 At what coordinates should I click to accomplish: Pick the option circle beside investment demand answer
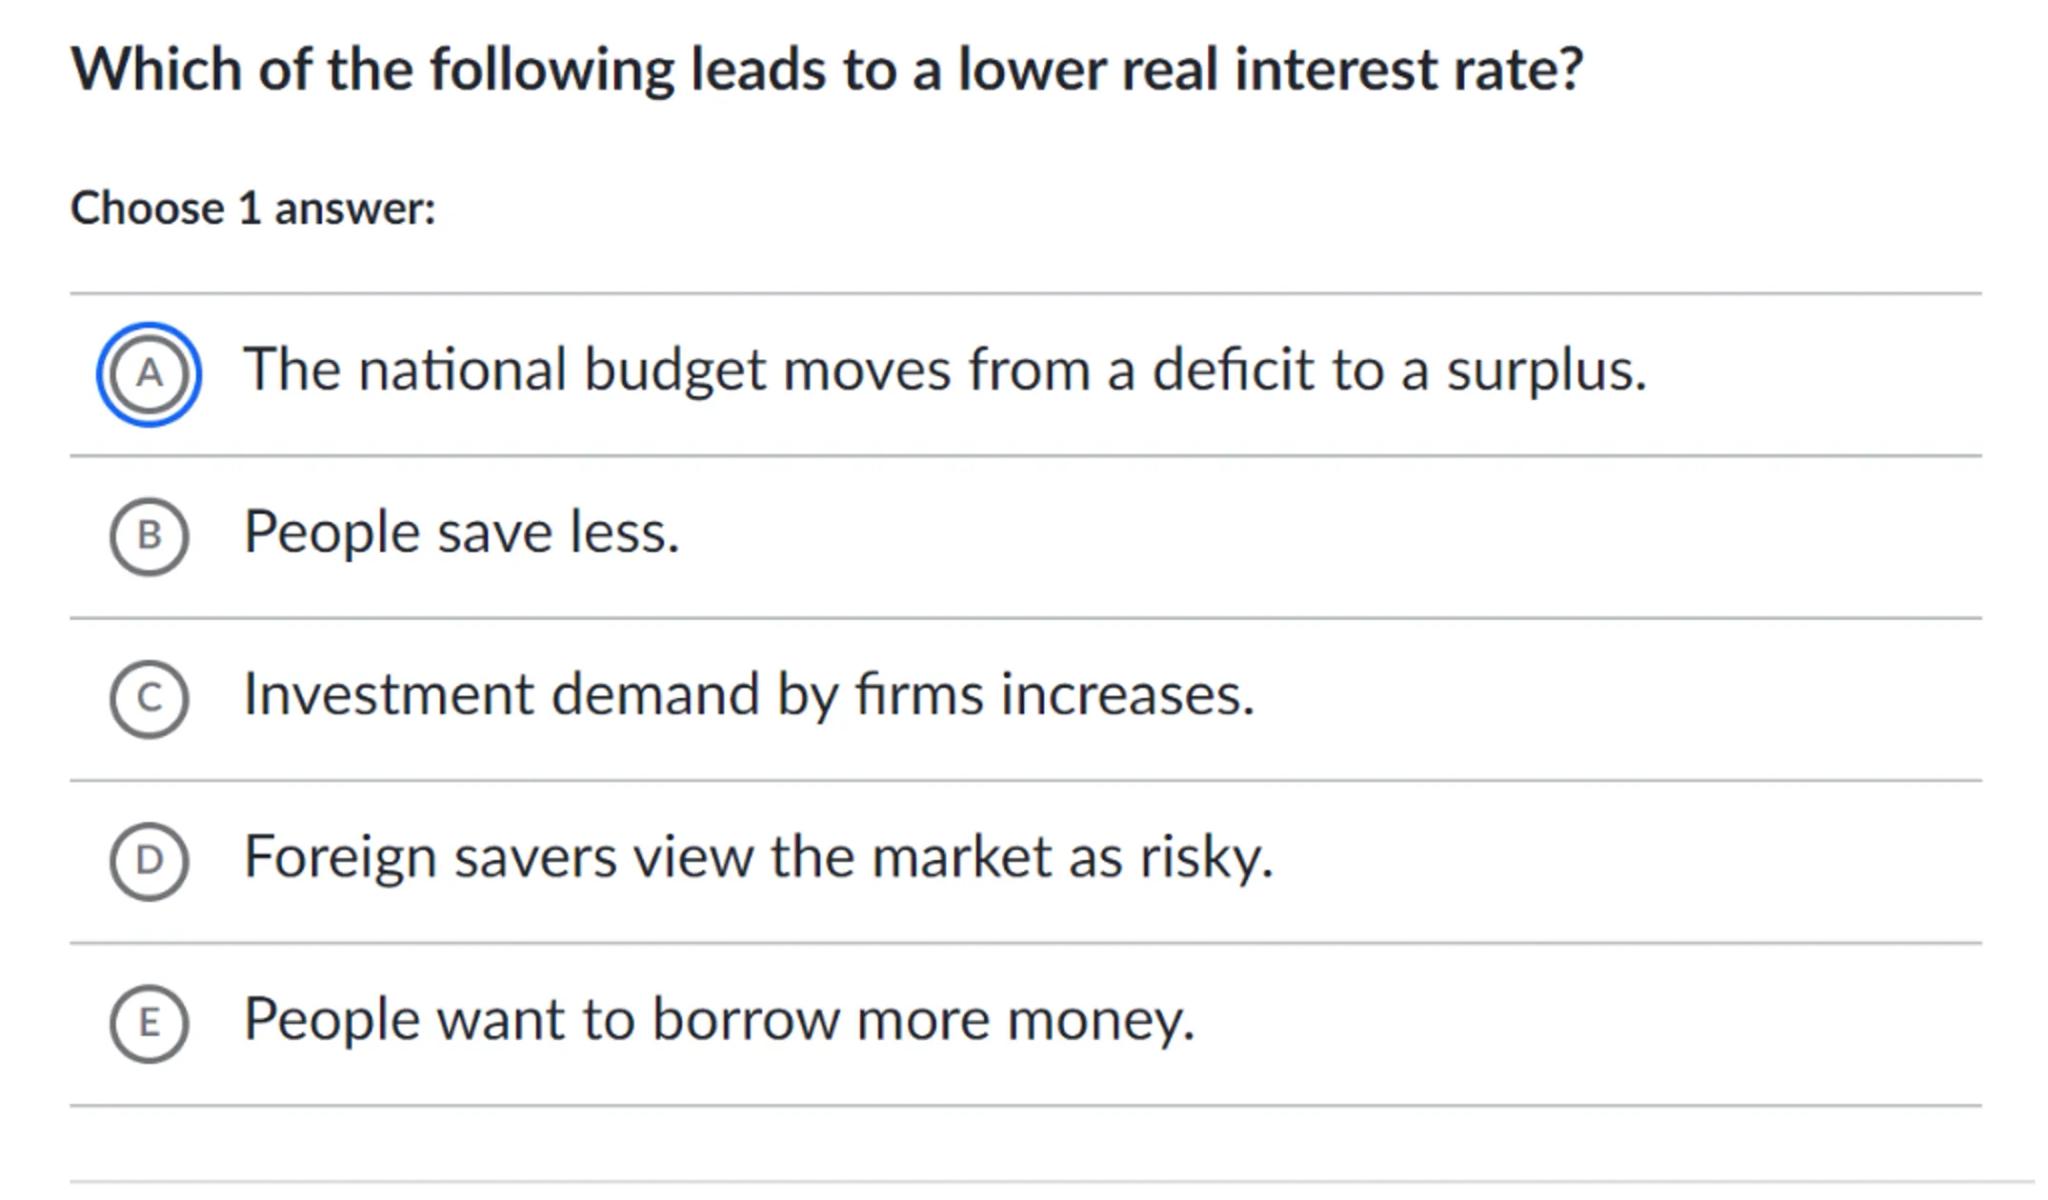click(x=149, y=699)
